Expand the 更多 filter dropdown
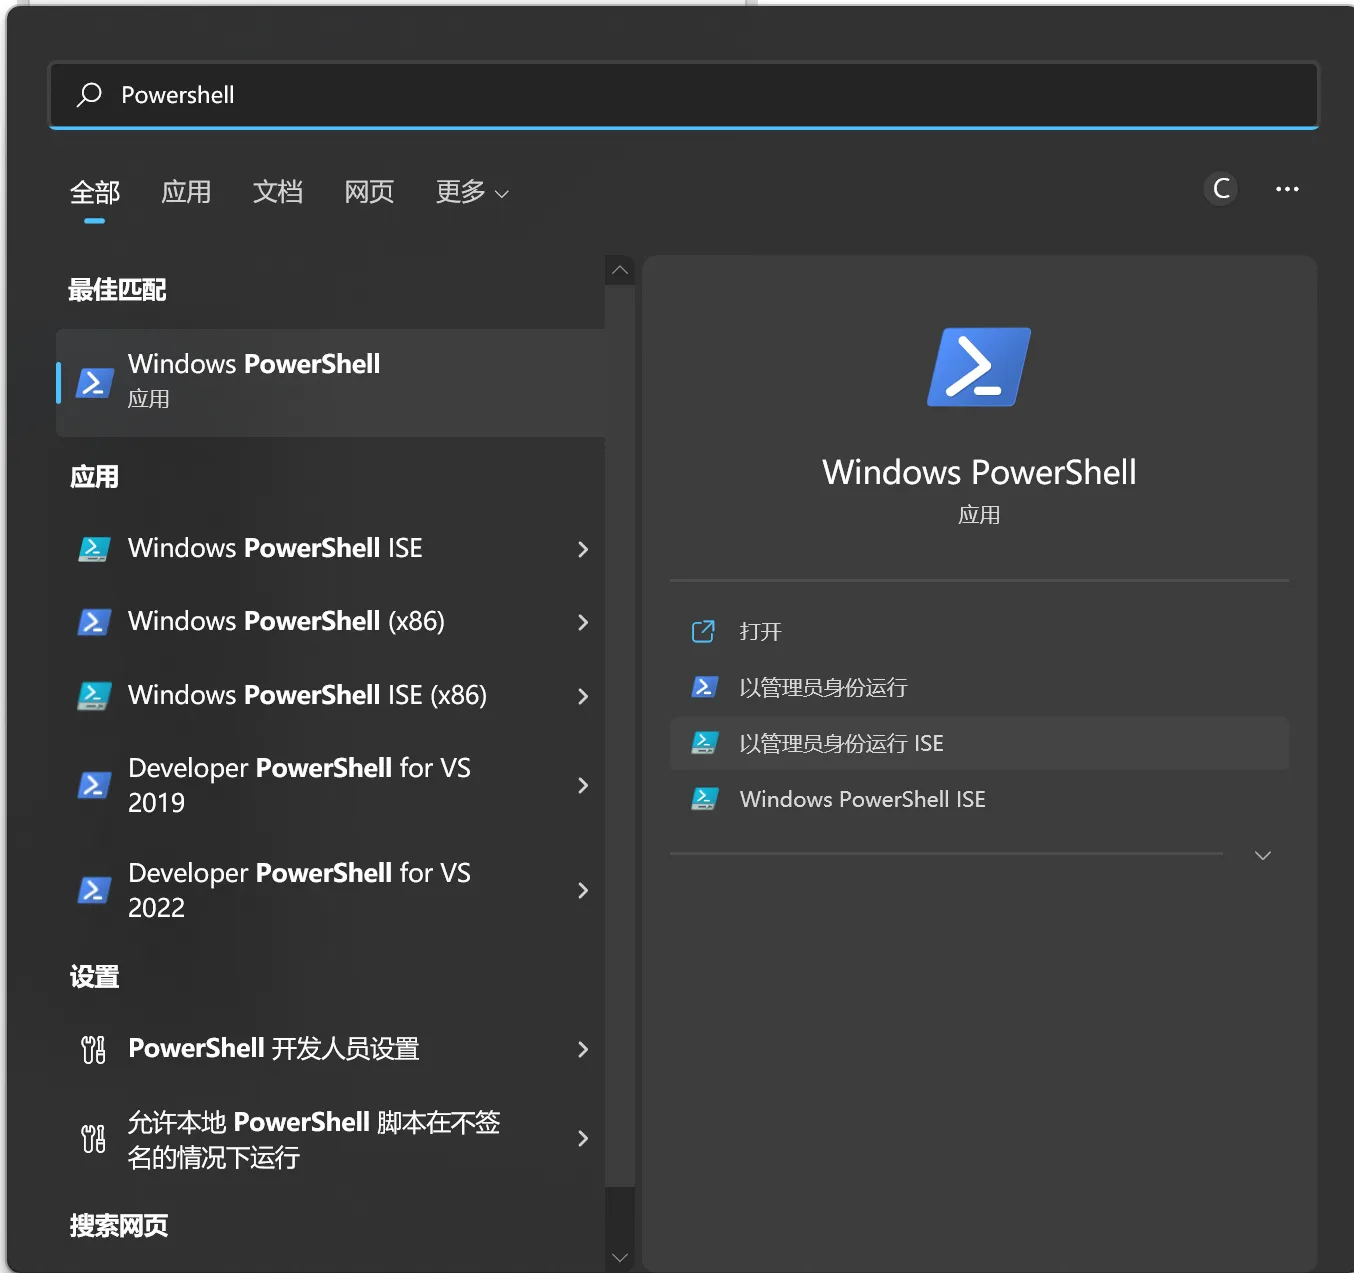Viewport: 1354px width, 1273px height. (472, 192)
